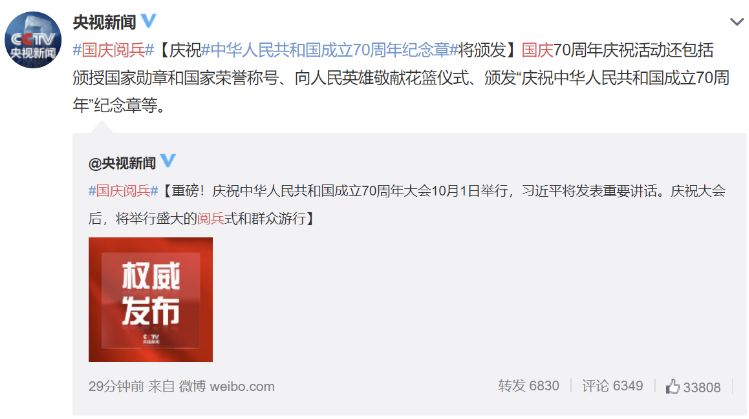Click verified badge next to @央视新闻
The image size is (749, 419).
(168, 161)
